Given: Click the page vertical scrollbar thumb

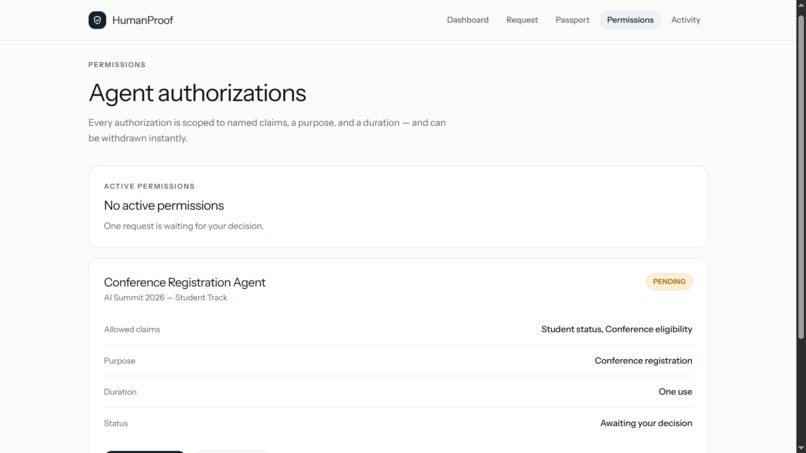Looking at the screenshot, I should (801, 177).
